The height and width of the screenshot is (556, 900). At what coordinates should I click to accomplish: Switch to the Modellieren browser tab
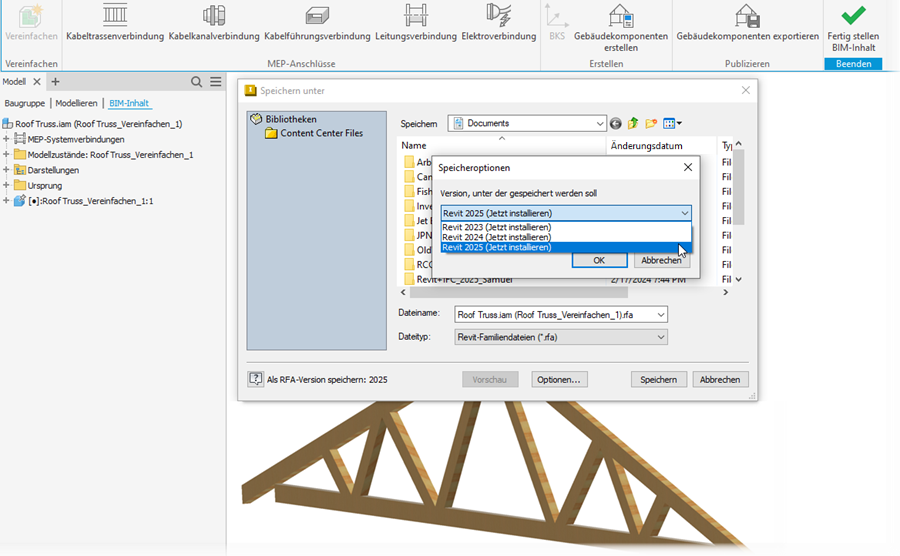(76, 103)
